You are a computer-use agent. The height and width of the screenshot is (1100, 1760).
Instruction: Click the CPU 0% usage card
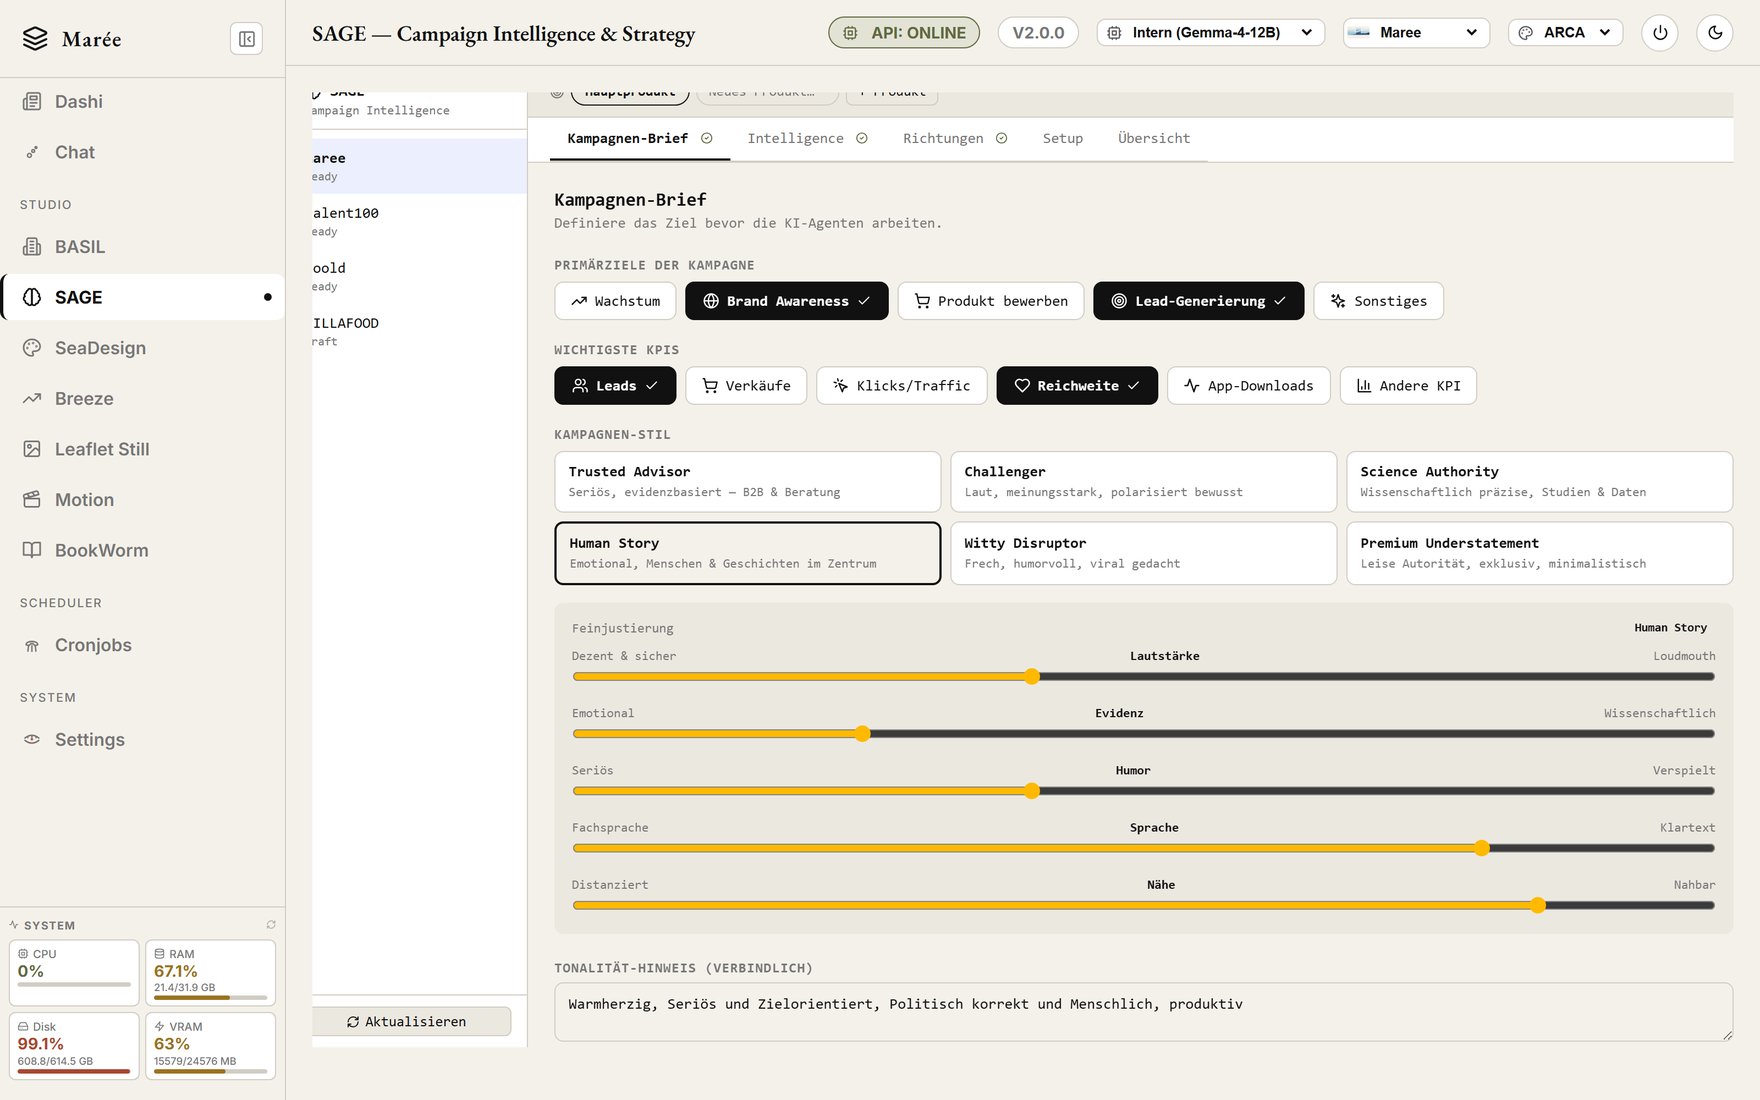pyautogui.click(x=74, y=973)
